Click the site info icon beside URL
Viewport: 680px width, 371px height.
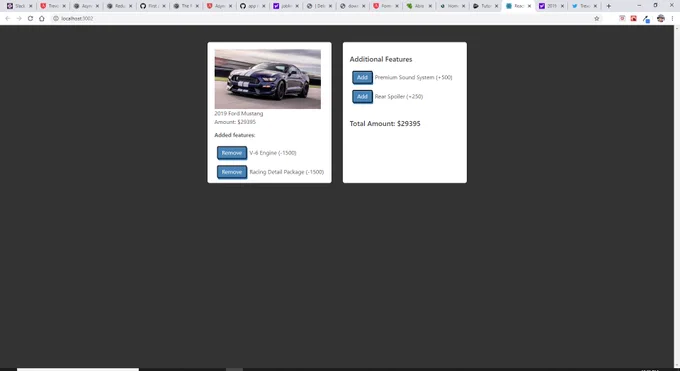[56, 18]
